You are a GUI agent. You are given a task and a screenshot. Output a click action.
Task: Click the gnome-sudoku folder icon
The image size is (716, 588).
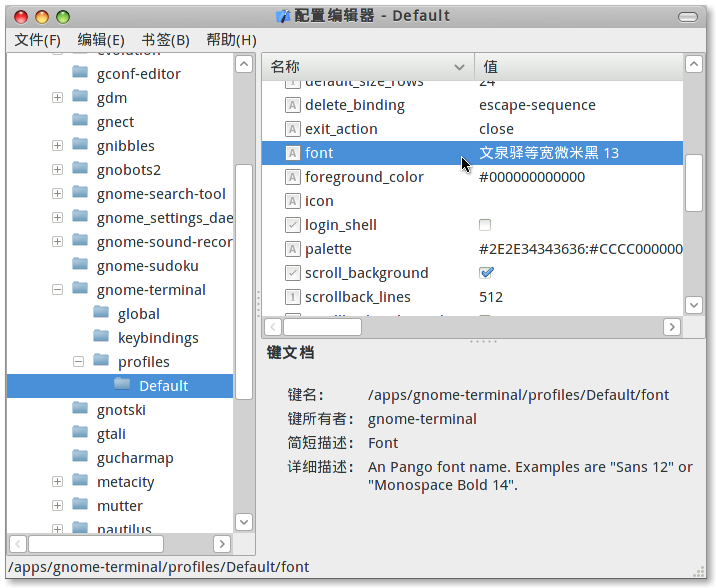coord(80,264)
